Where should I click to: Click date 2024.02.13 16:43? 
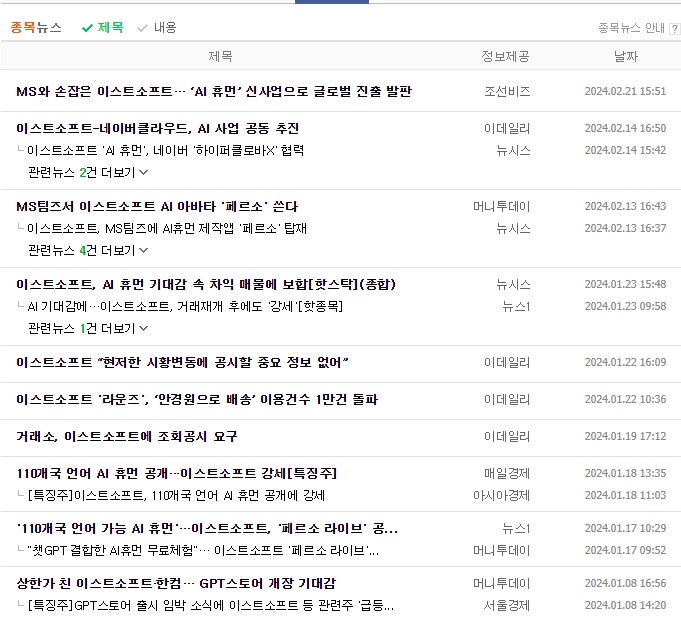pos(625,206)
